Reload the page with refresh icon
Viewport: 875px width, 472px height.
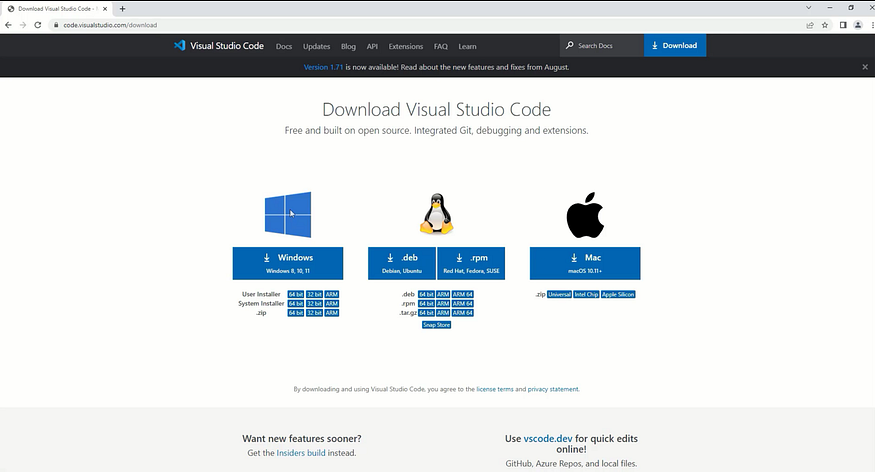[38, 25]
